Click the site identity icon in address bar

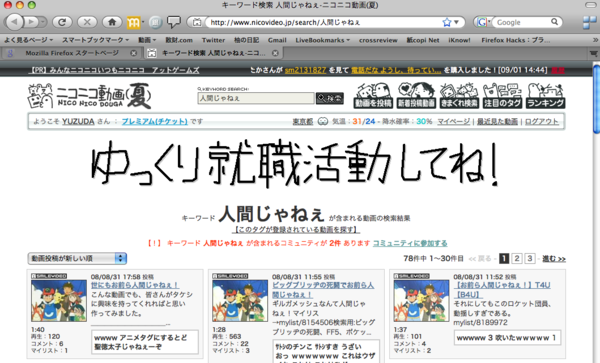tap(197, 22)
